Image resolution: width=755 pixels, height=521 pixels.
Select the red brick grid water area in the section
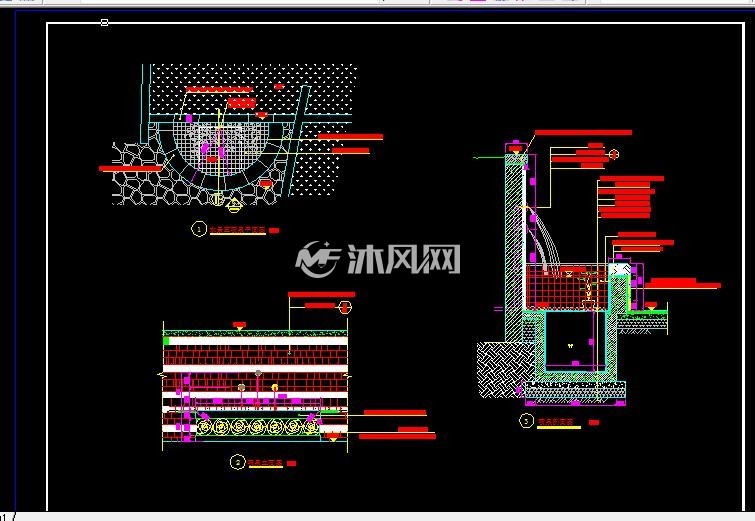pyautogui.click(x=567, y=287)
